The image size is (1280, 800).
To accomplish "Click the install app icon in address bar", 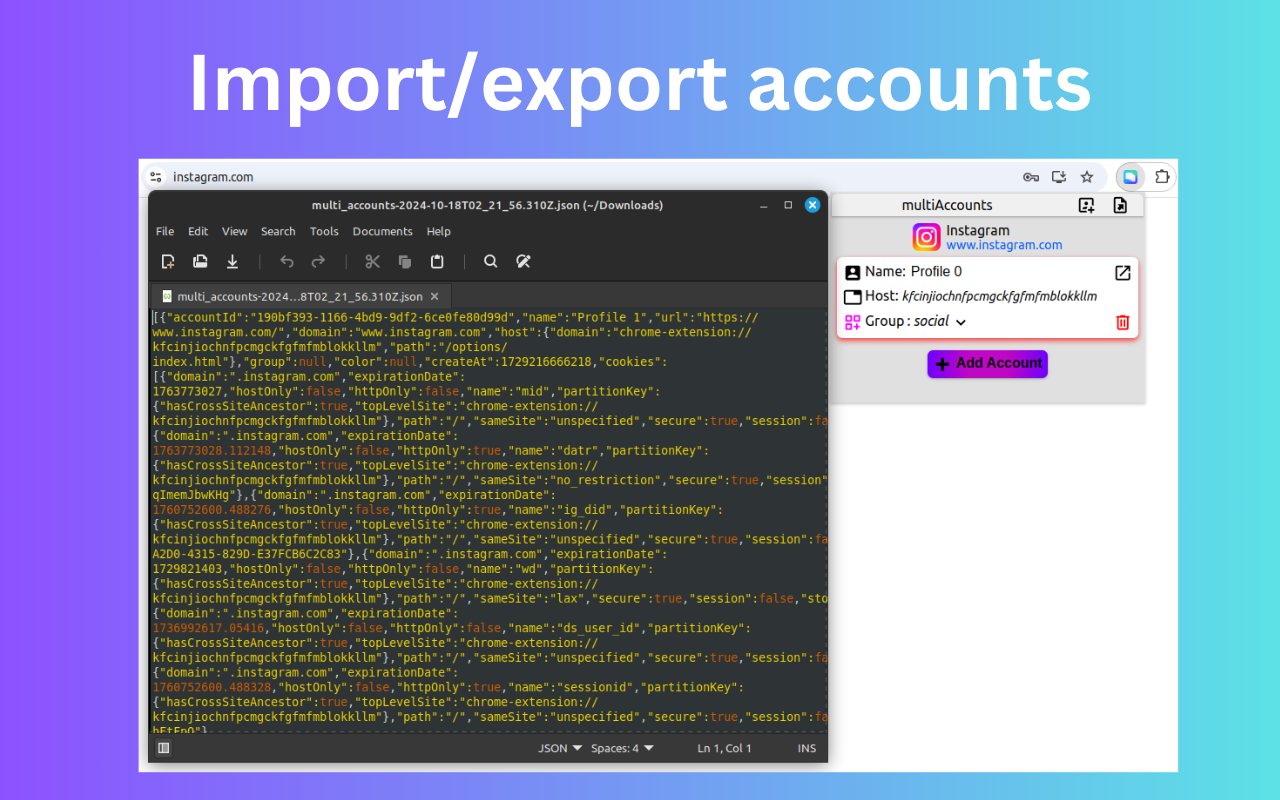I will tap(1059, 177).
